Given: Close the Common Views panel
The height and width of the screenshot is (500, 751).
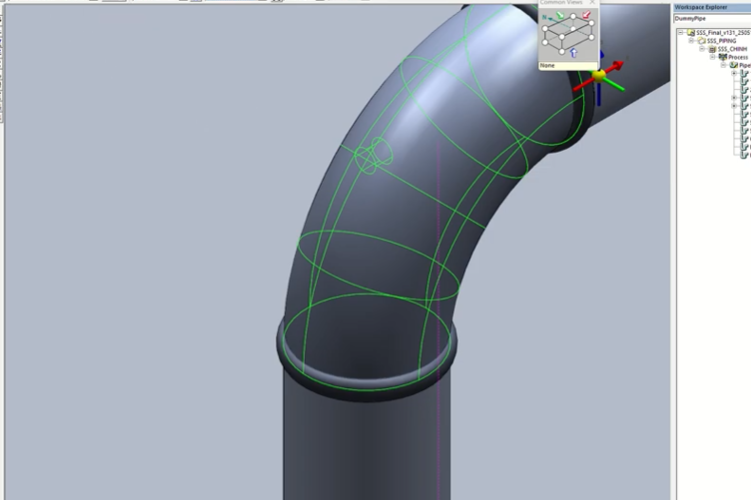Looking at the screenshot, I should point(592,3).
